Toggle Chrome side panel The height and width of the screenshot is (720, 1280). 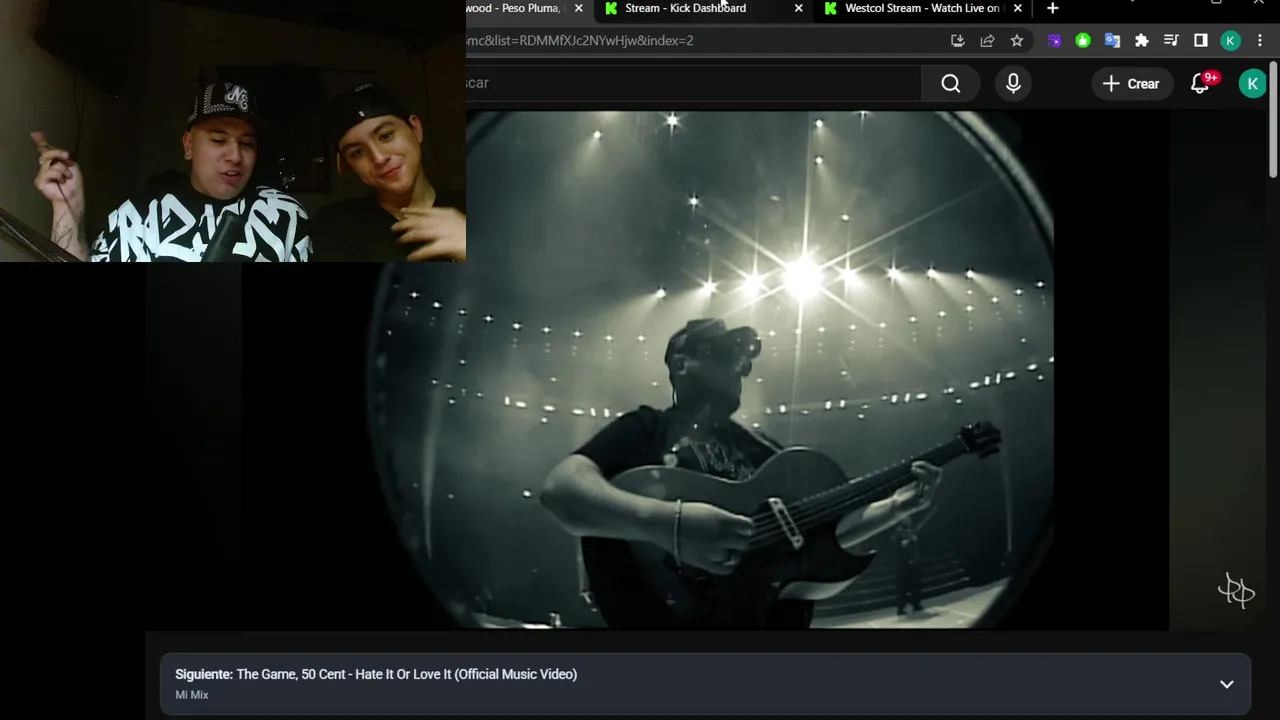(x=1201, y=40)
